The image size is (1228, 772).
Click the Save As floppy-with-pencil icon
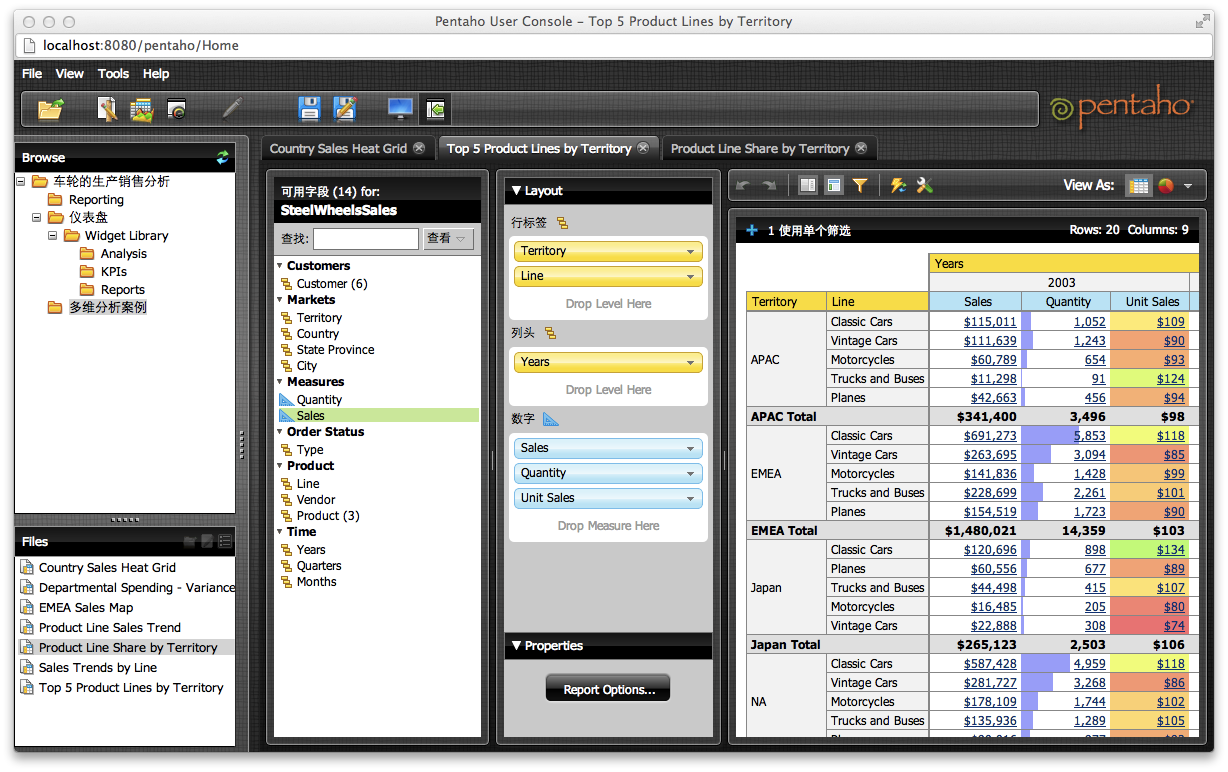pos(345,109)
